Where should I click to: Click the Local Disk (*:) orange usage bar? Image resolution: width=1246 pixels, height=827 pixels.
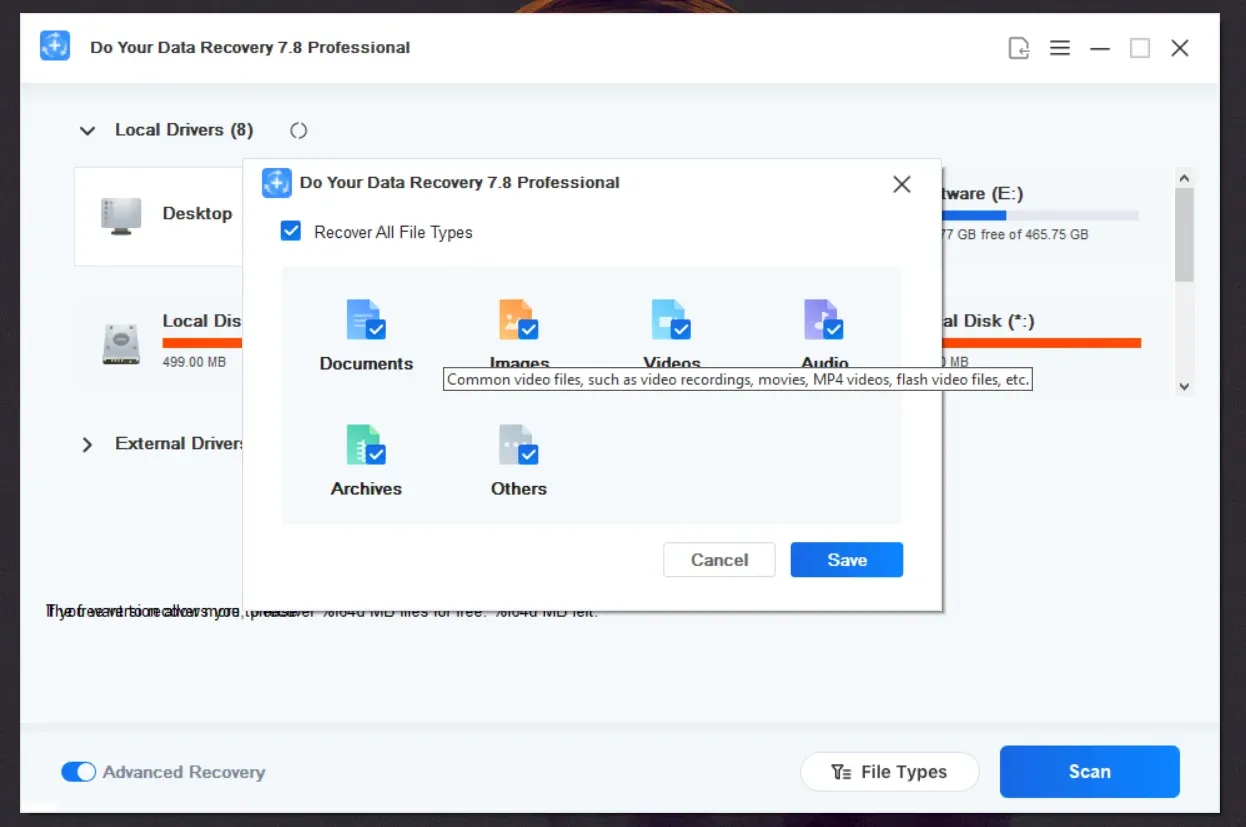1041,343
